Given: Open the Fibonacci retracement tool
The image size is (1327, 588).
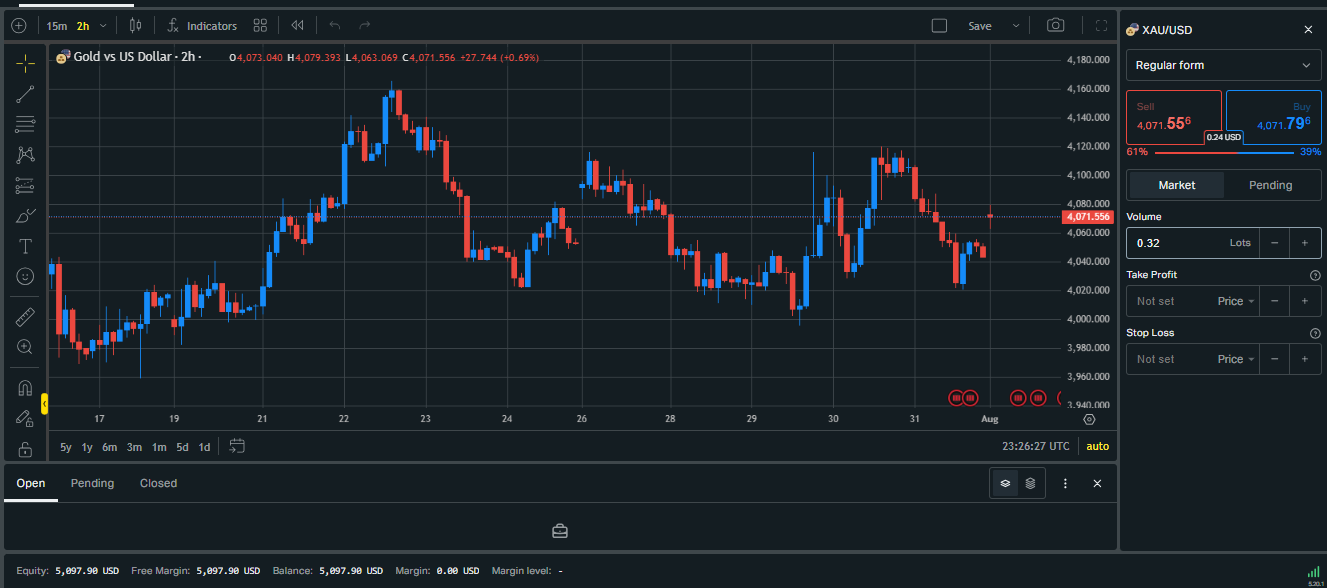Looking at the screenshot, I should click(x=25, y=125).
